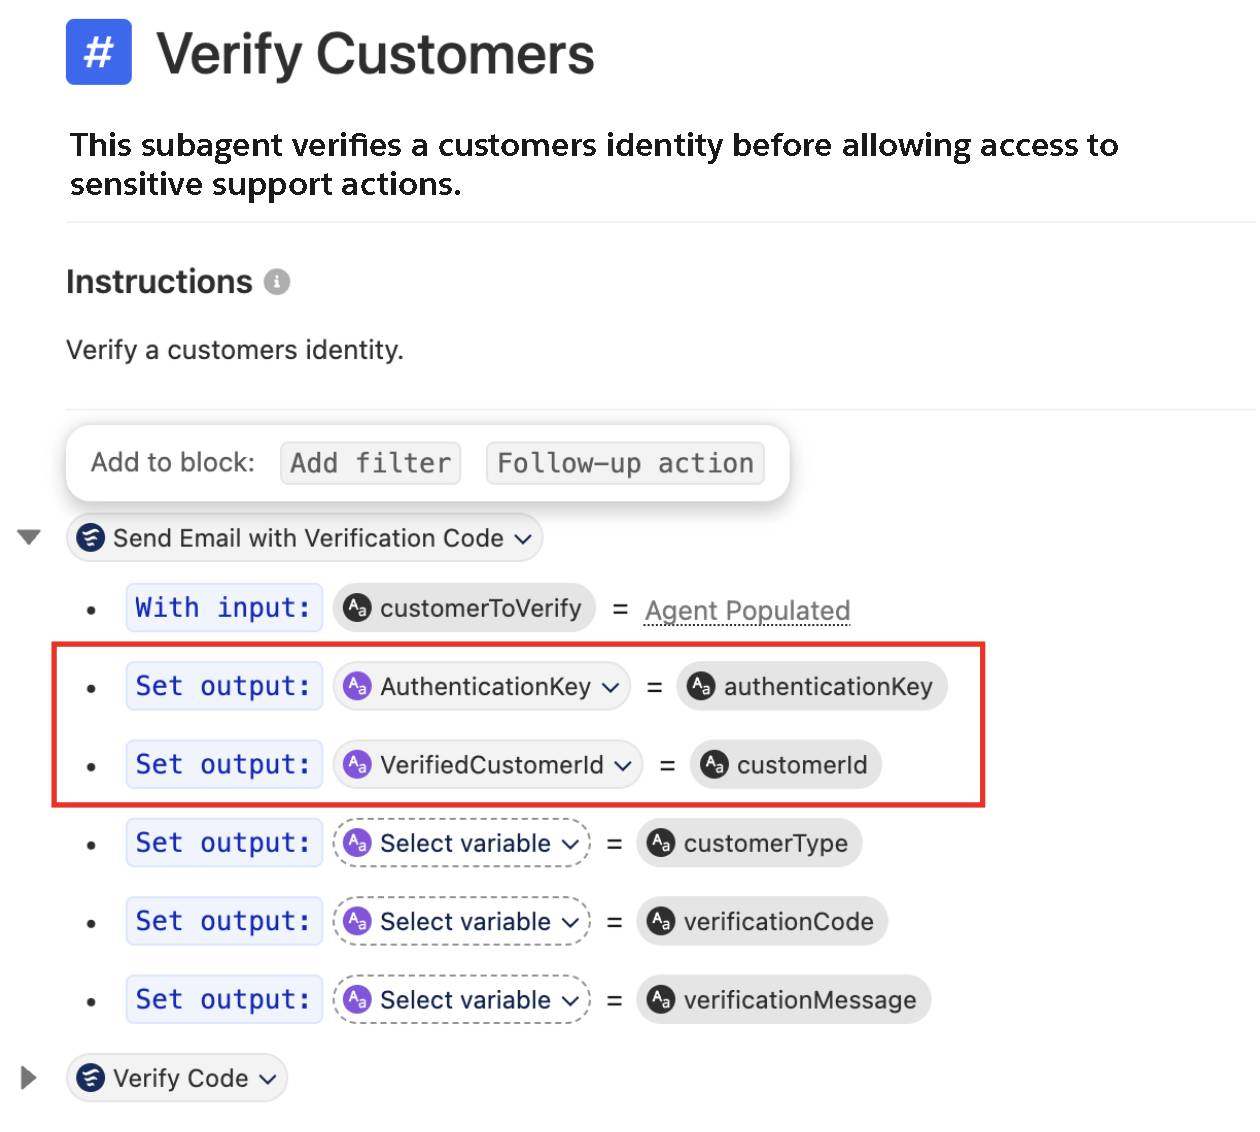Click the Verify a customers identity instructions text
The image size is (1260, 1132).
tap(235, 350)
